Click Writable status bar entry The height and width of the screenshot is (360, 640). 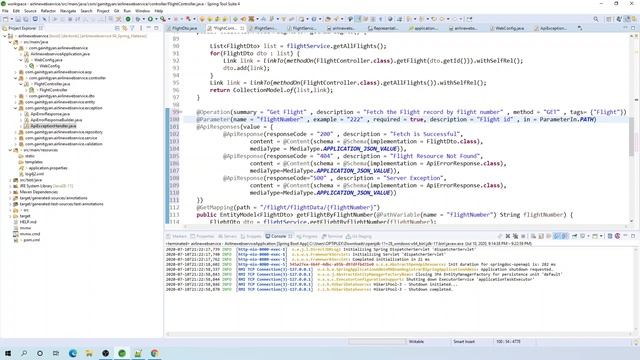point(416,341)
